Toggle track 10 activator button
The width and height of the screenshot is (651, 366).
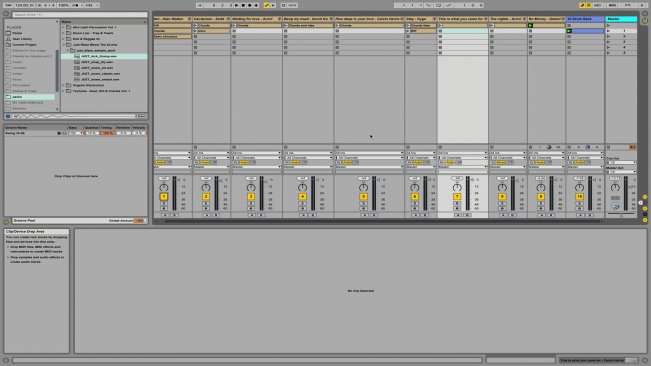tap(580, 197)
